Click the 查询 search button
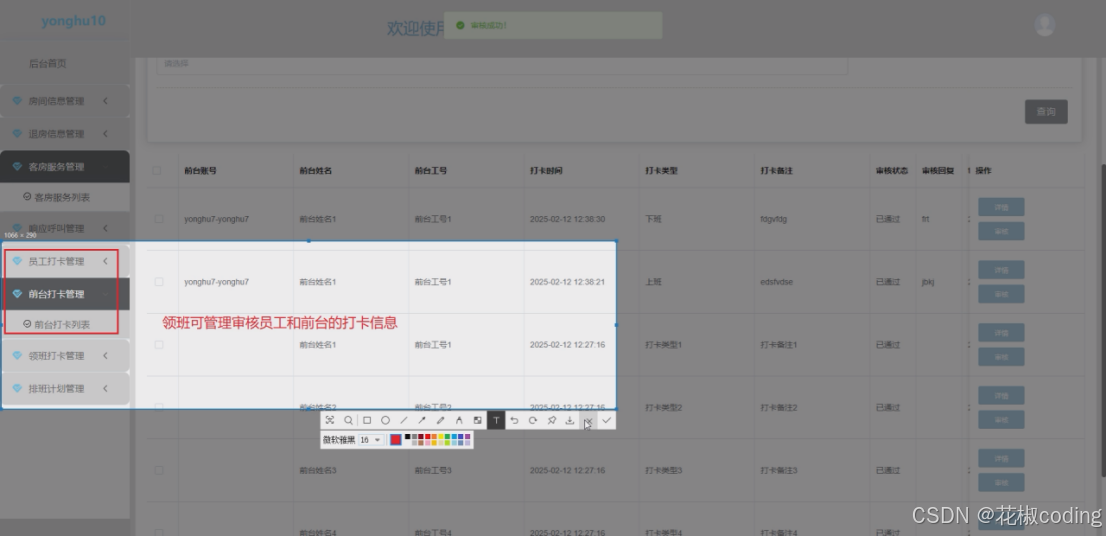This screenshot has width=1106, height=536. coord(1045,111)
